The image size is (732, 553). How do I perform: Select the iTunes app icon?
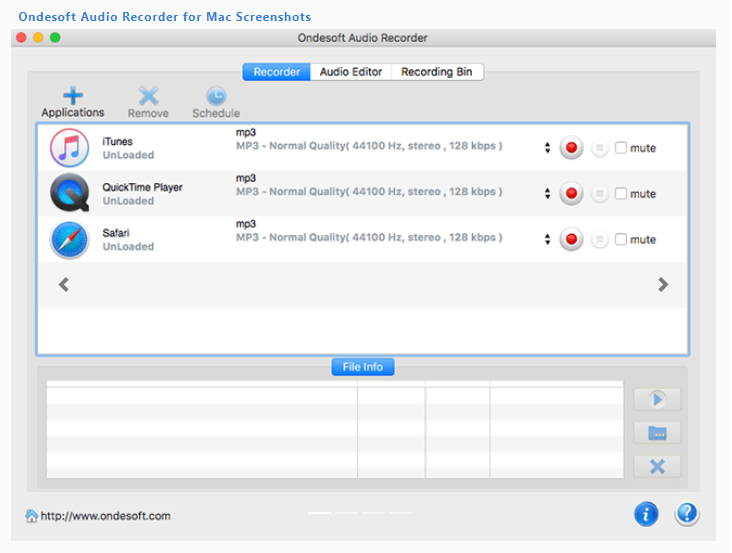pyautogui.click(x=70, y=148)
